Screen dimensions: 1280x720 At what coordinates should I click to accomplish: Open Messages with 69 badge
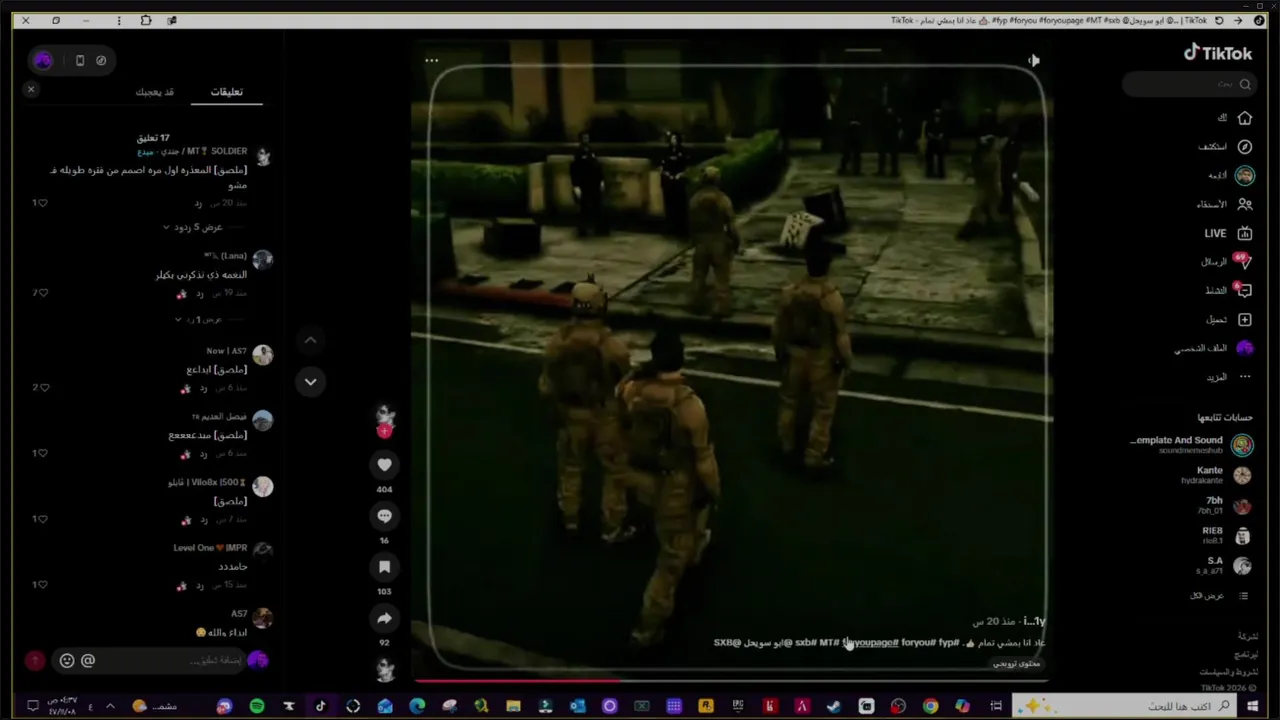[x=1243, y=261]
